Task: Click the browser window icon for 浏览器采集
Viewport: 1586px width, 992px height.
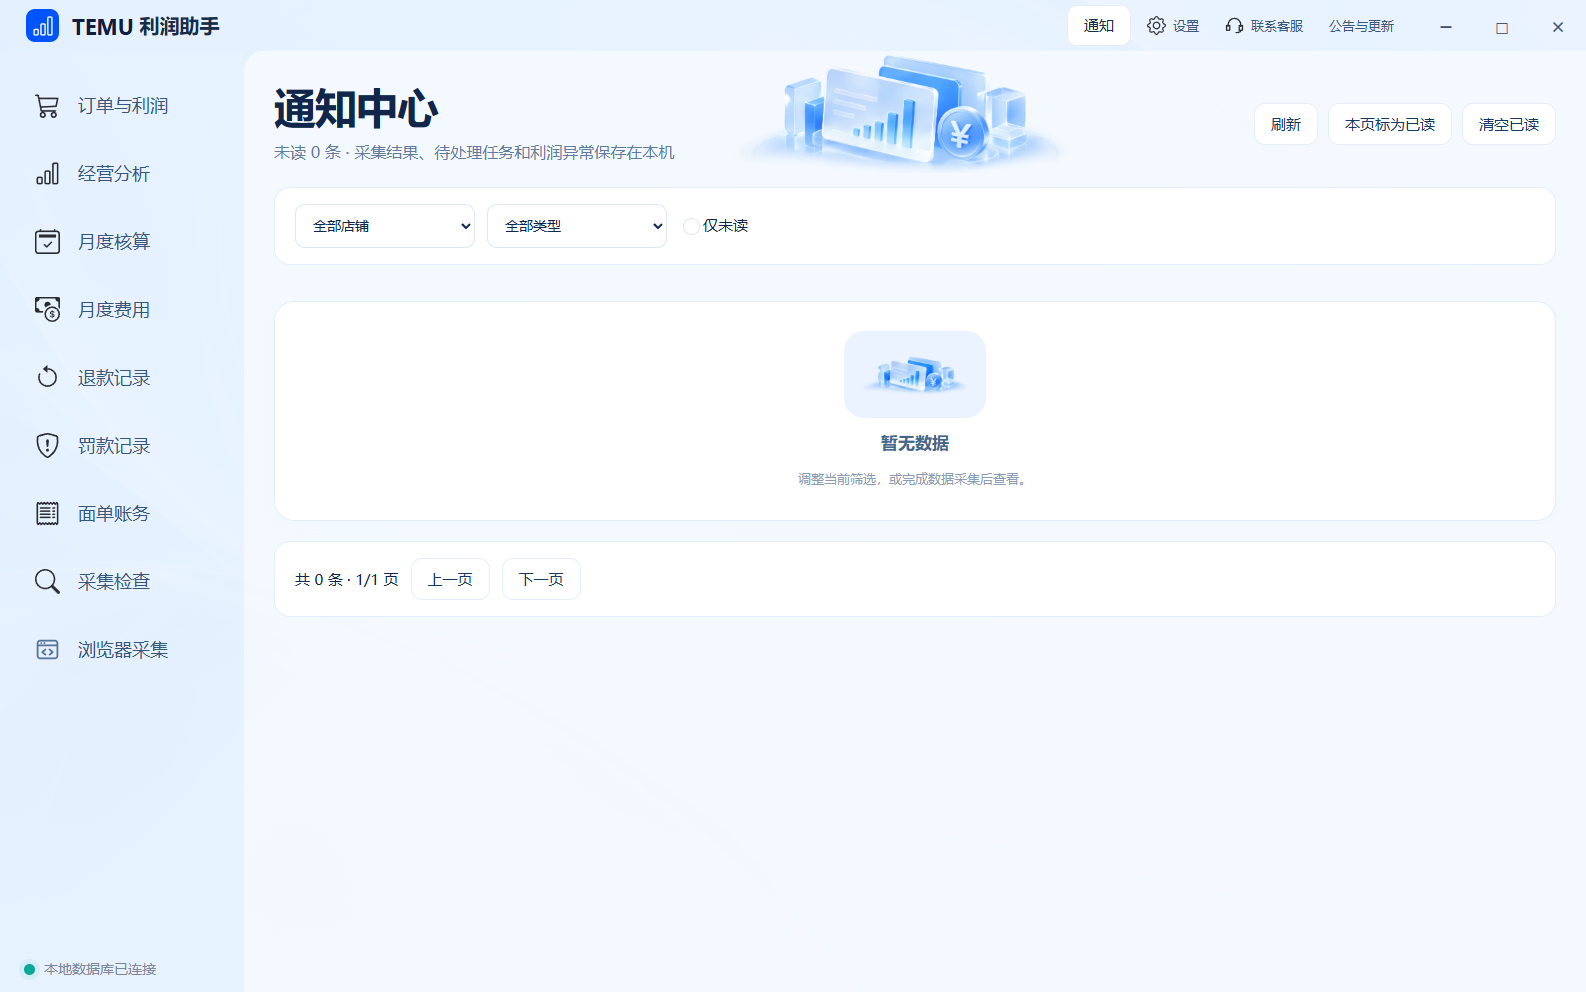Action: 47,650
